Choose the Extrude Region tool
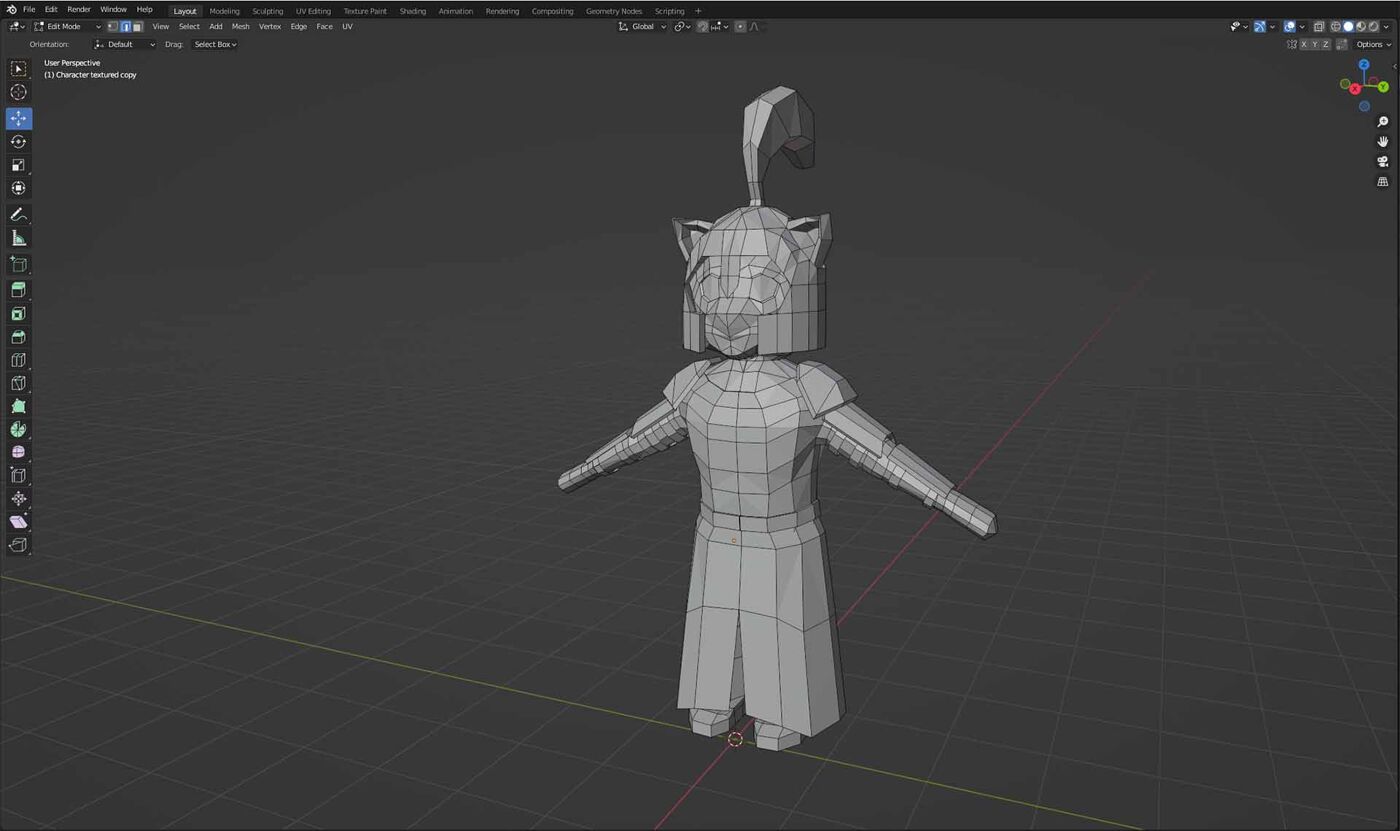This screenshot has height=831, width=1400. (x=18, y=290)
